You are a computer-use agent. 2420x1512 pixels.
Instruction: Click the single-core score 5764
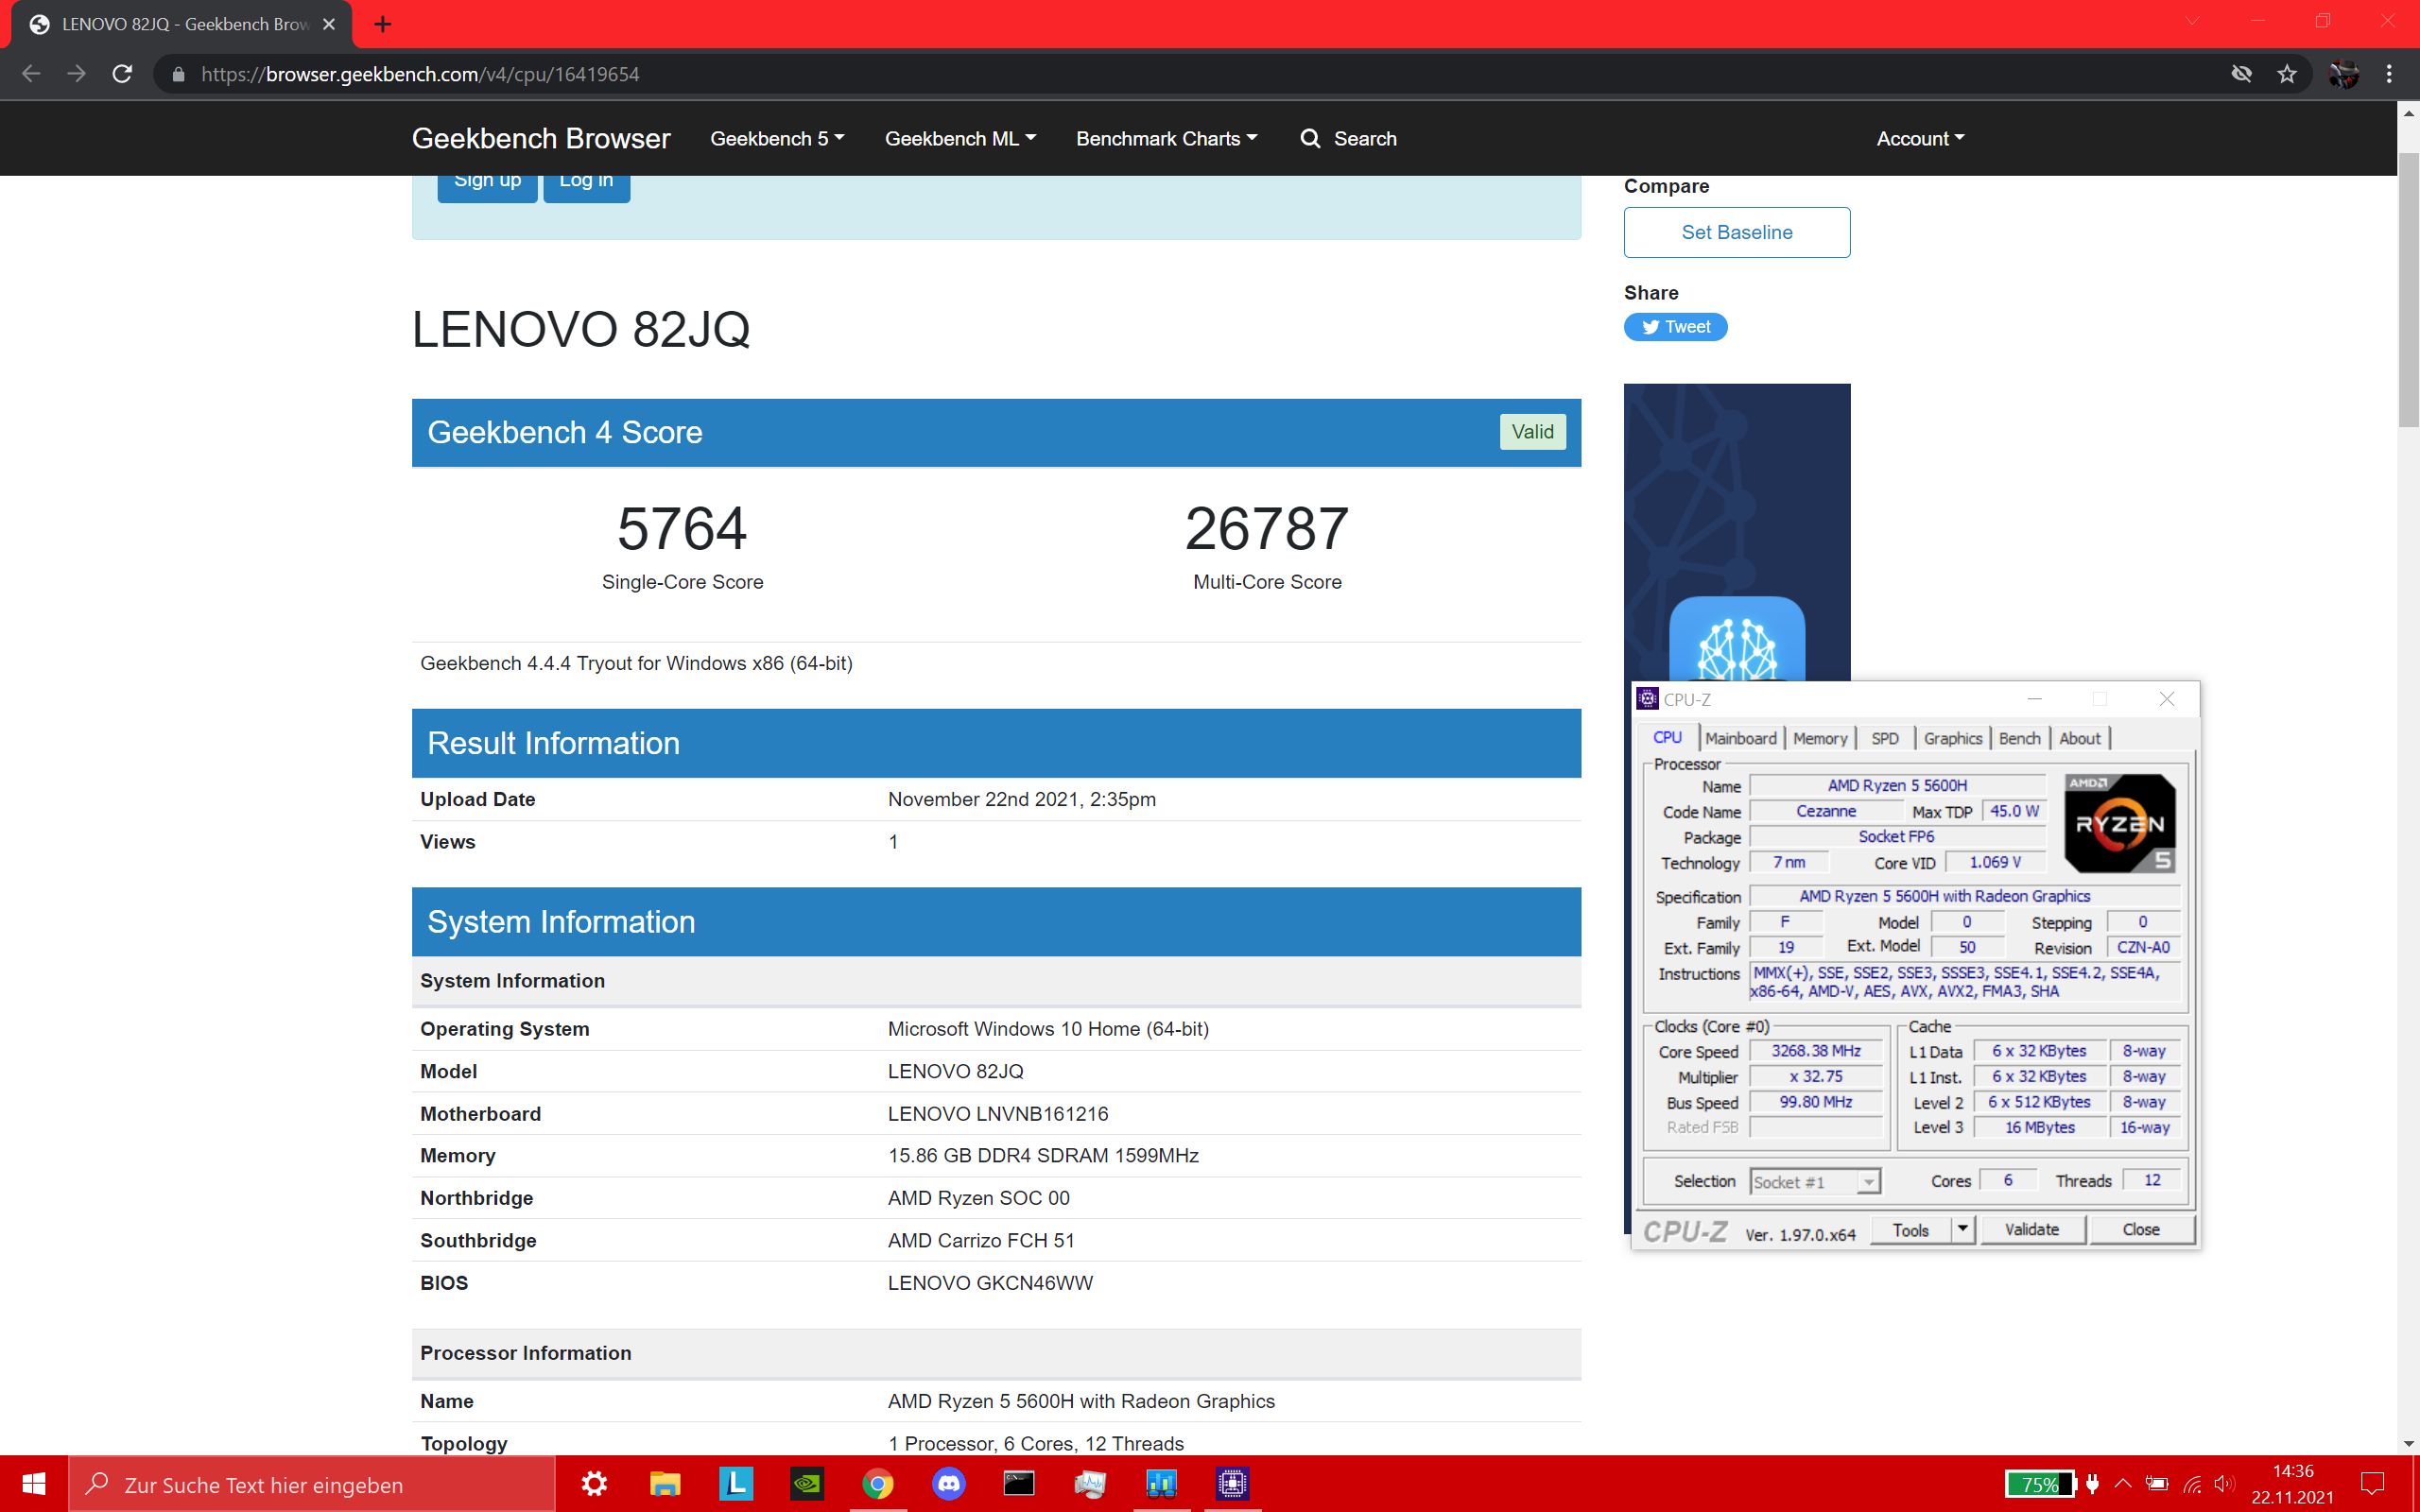682,529
